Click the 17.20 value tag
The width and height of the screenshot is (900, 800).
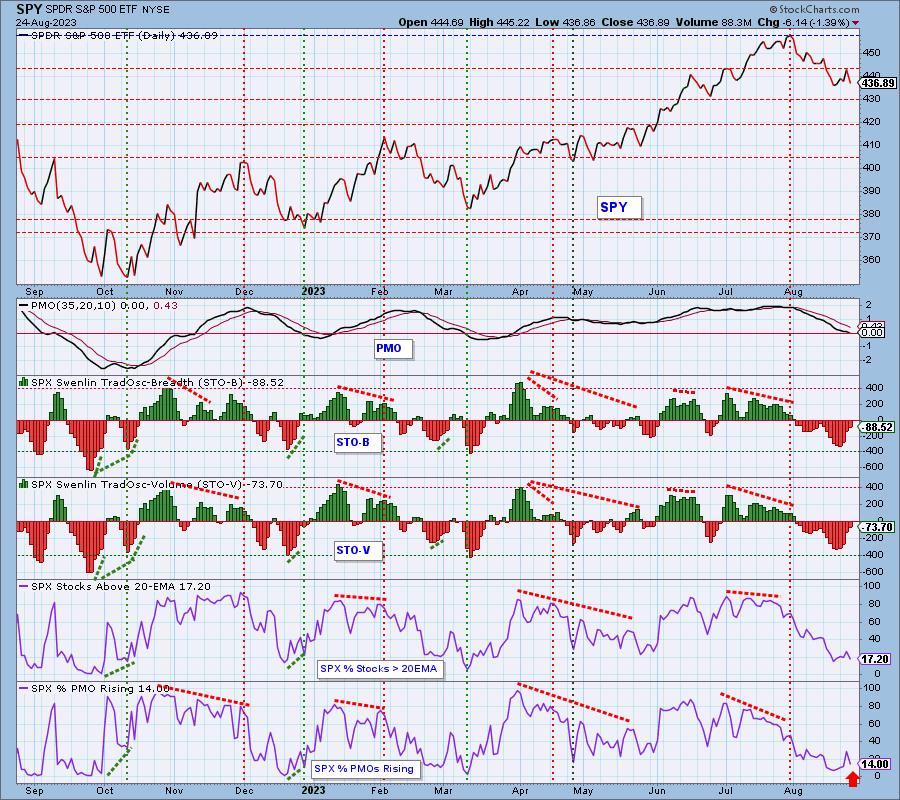[x=875, y=659]
